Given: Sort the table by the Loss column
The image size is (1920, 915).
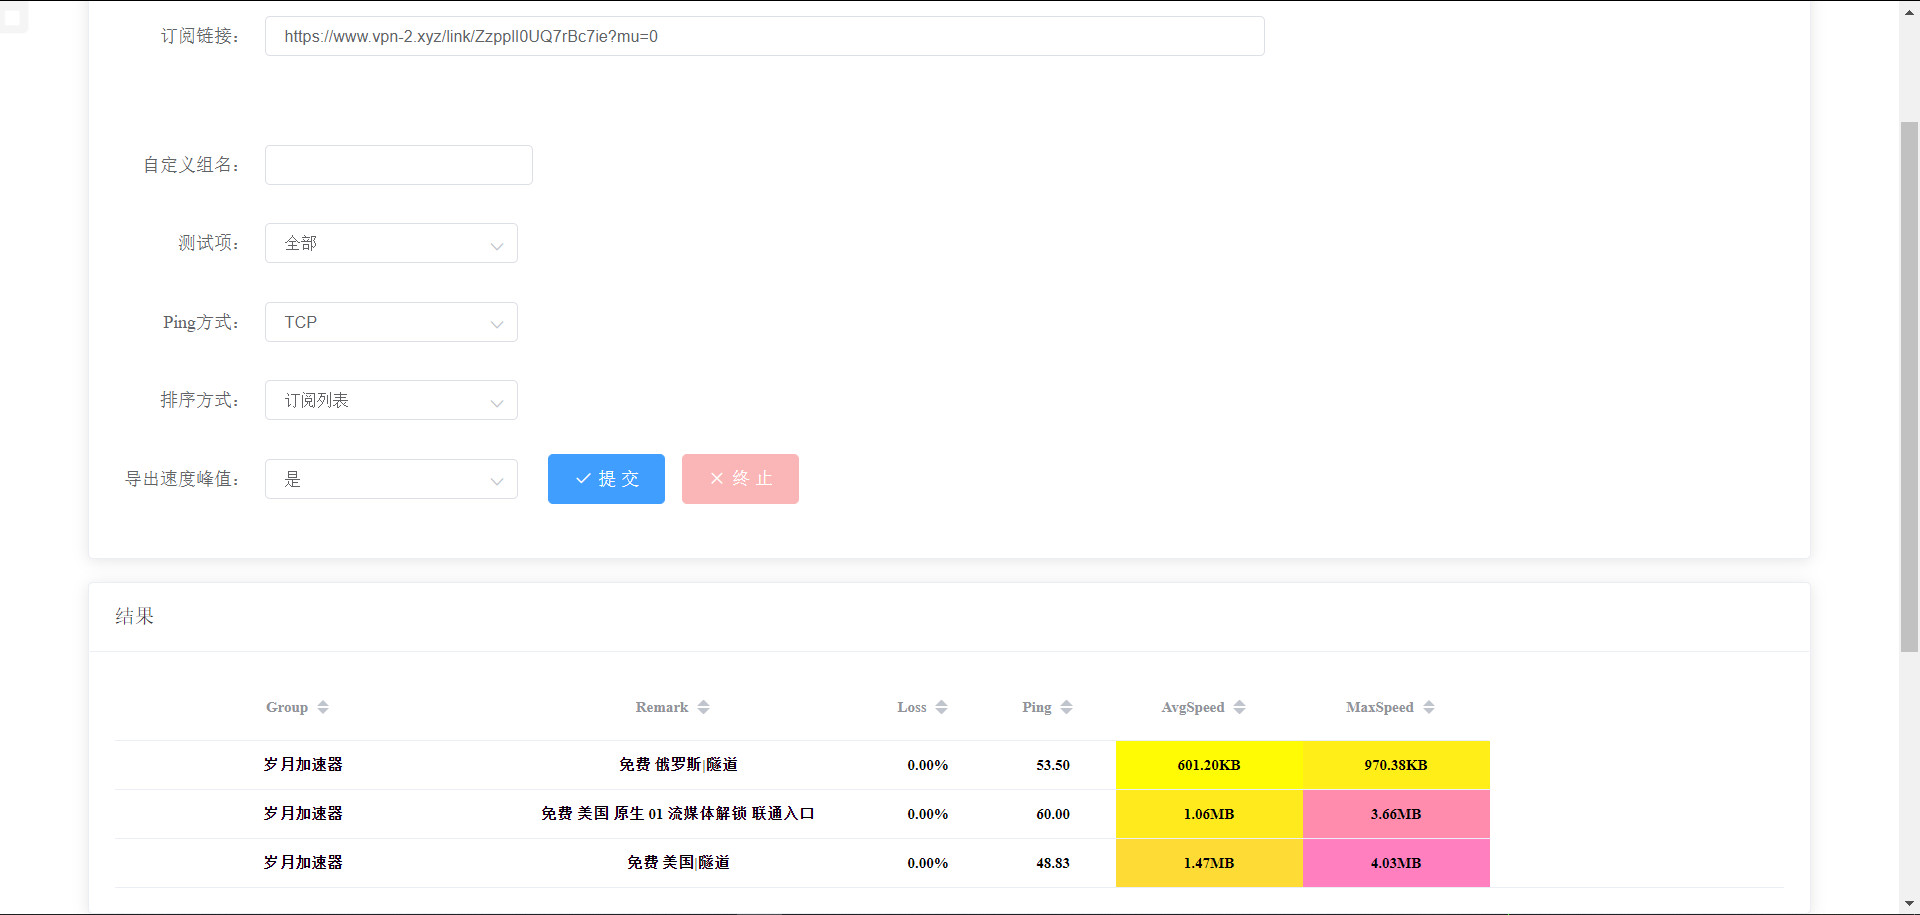Looking at the screenshot, I should click(x=922, y=707).
